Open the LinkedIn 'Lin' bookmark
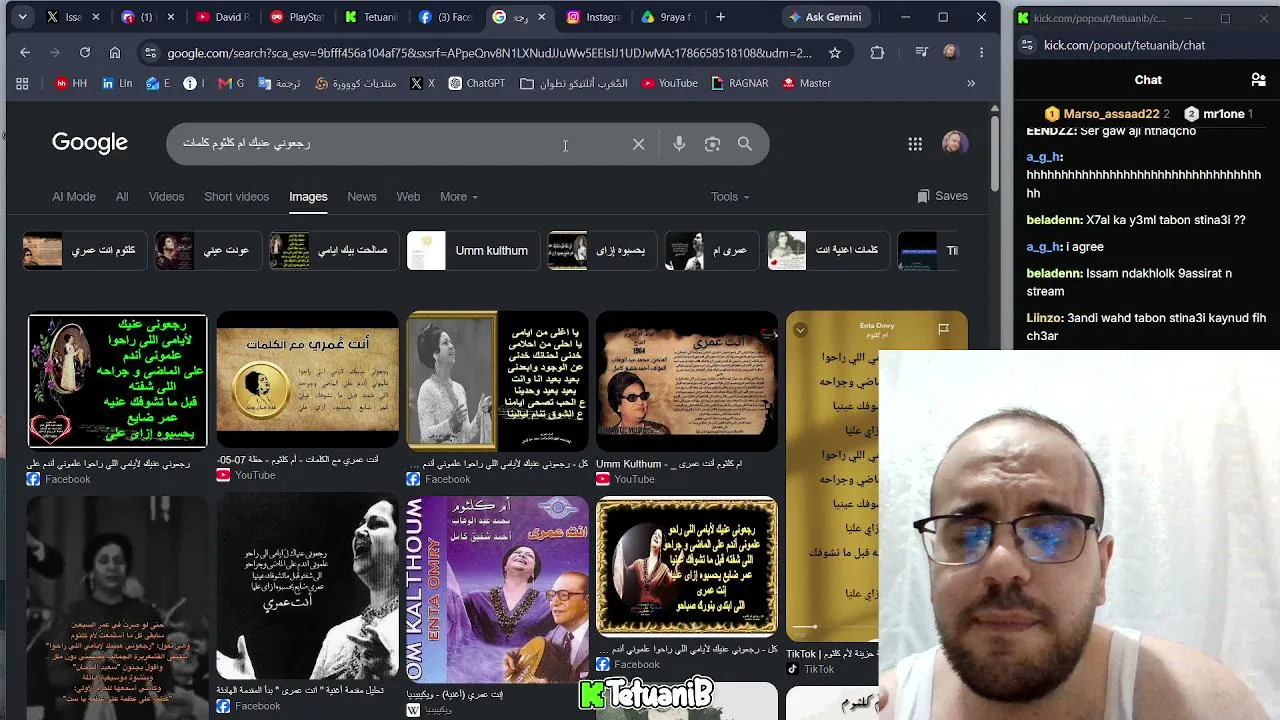The image size is (1280, 720). tap(117, 84)
